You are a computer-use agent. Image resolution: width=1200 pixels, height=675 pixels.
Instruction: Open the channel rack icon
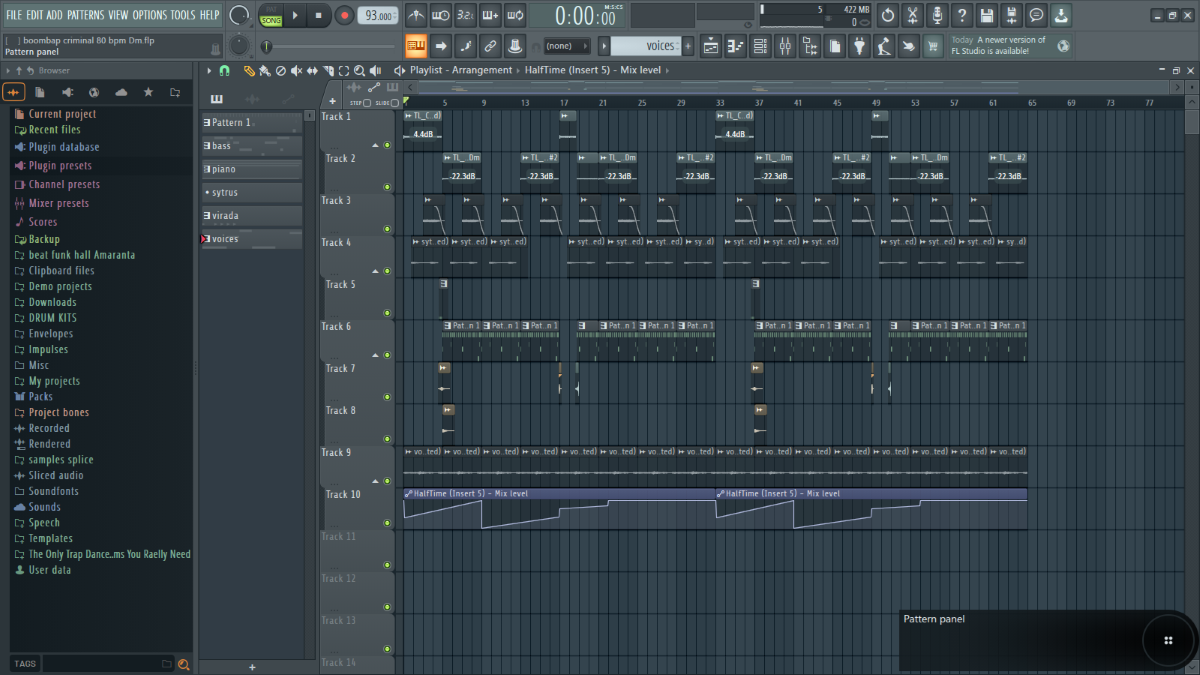[760, 46]
